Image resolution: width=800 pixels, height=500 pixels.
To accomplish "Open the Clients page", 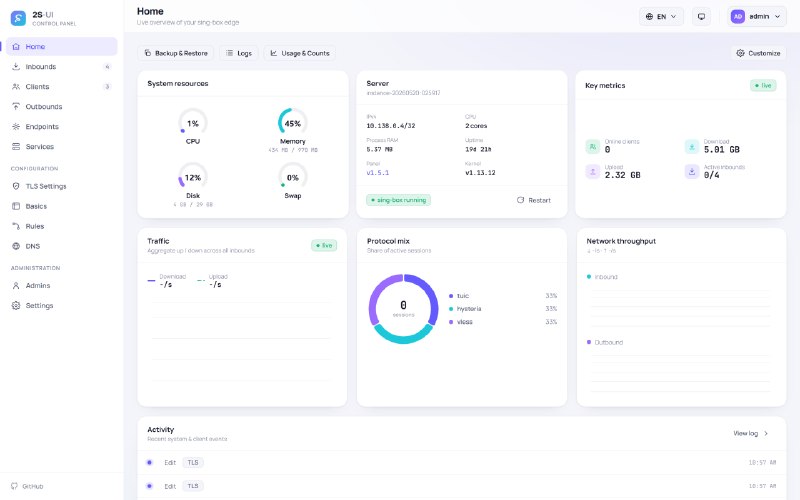I will (x=62, y=86).
